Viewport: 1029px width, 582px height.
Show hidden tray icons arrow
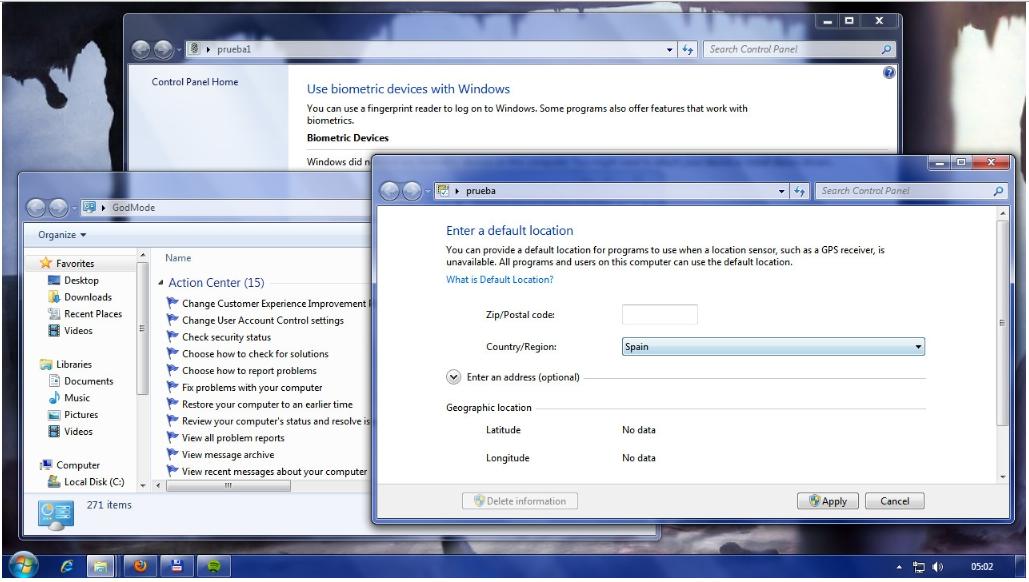(898, 567)
